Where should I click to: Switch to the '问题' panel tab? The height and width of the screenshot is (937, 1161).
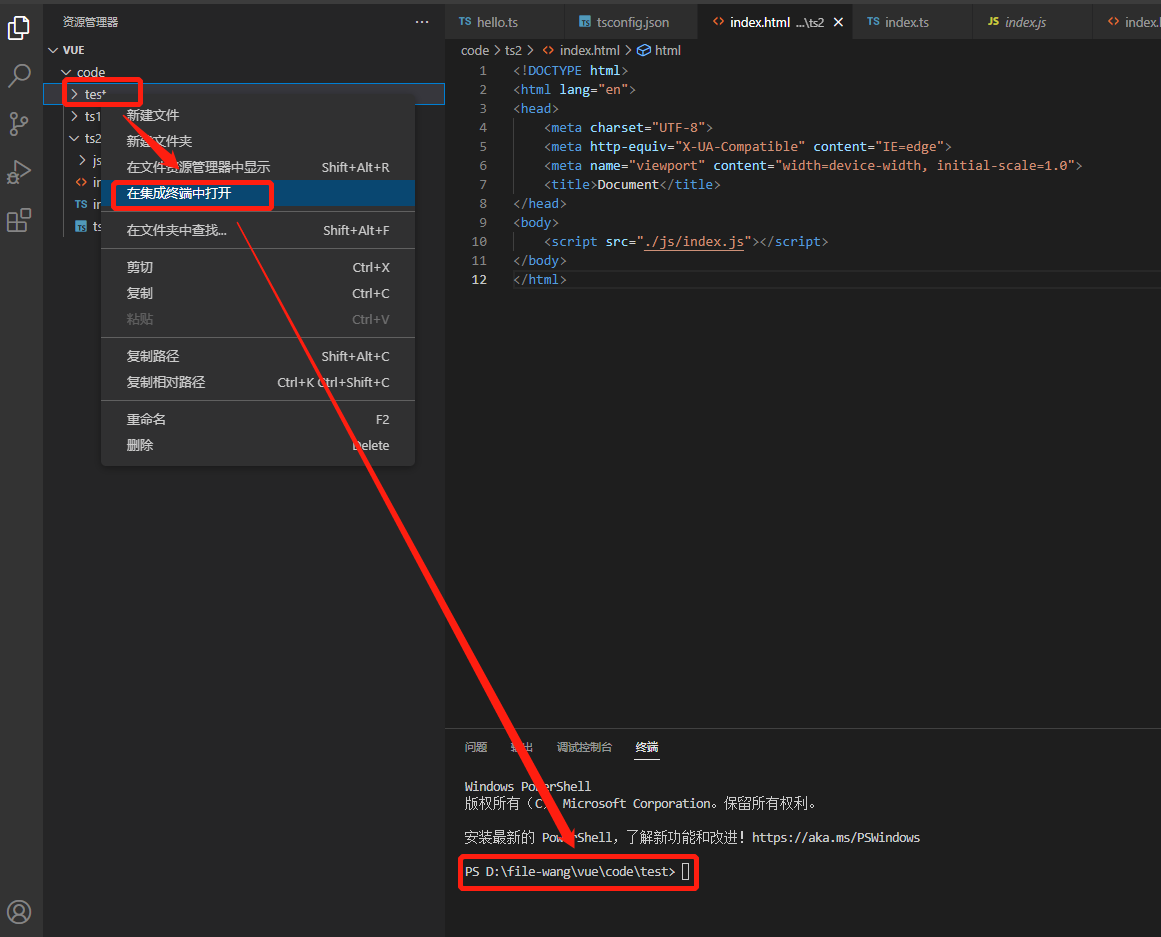coord(476,747)
